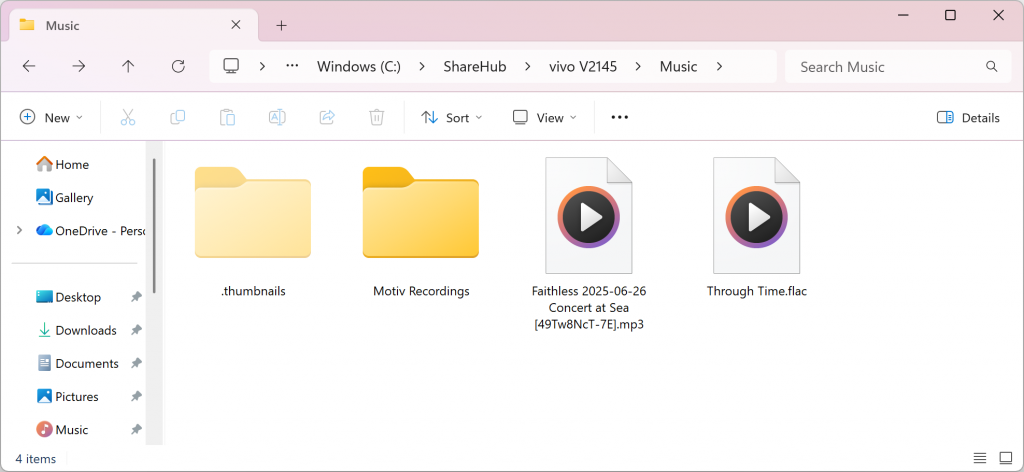1024x472 pixels.
Task: Add a new tab
Action: pyautogui.click(x=281, y=25)
